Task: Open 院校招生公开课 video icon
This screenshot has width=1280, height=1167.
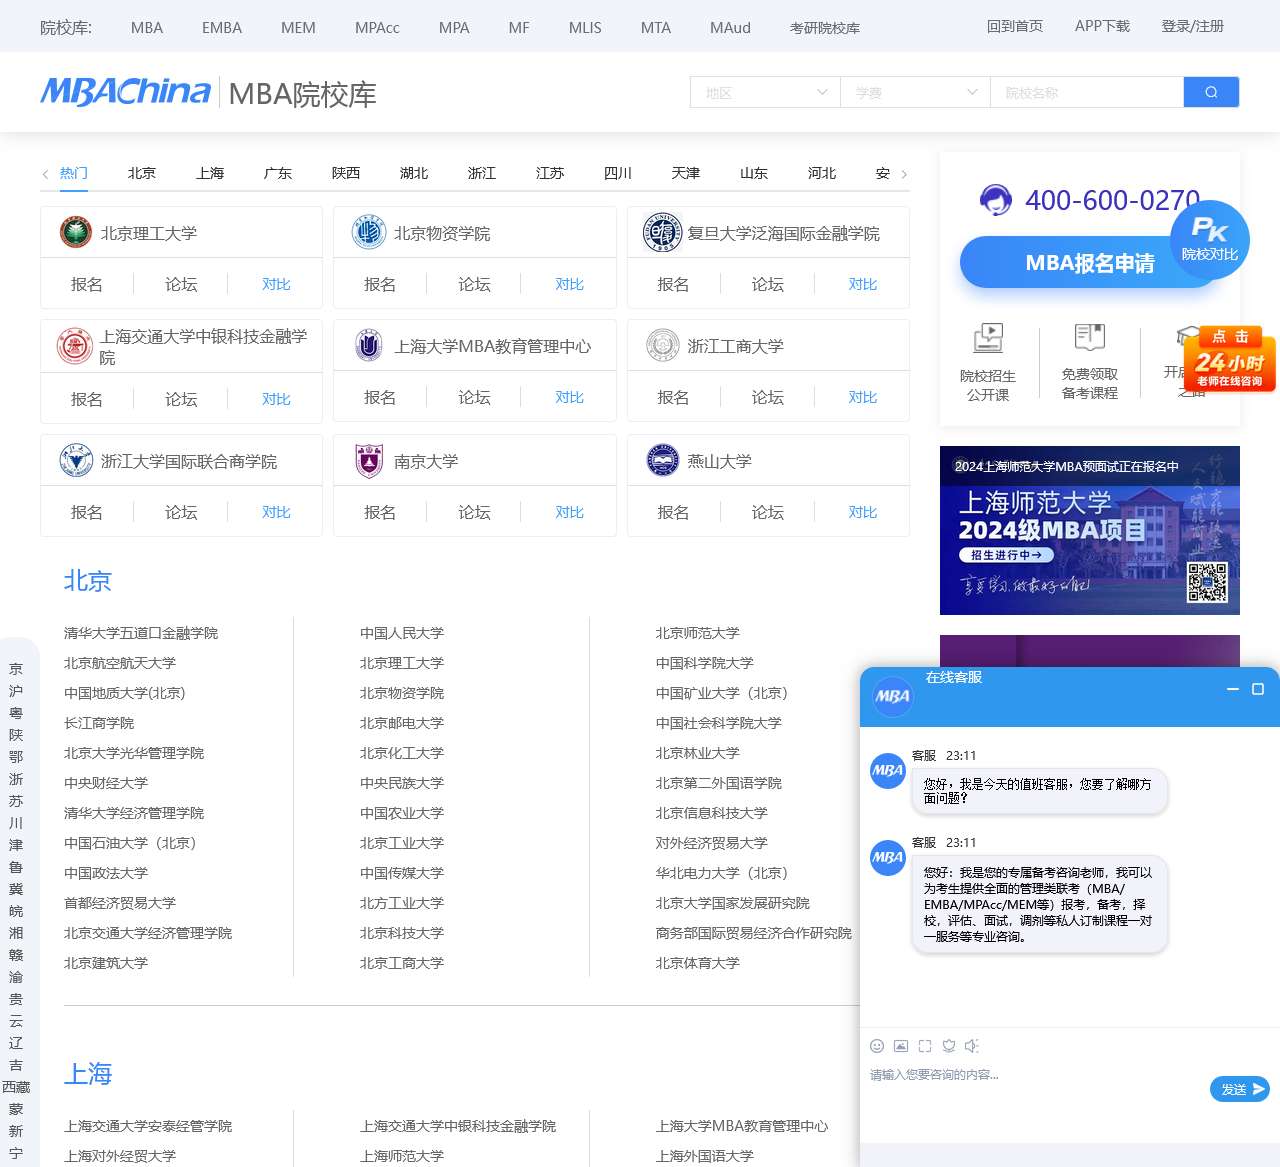Action: [988, 337]
